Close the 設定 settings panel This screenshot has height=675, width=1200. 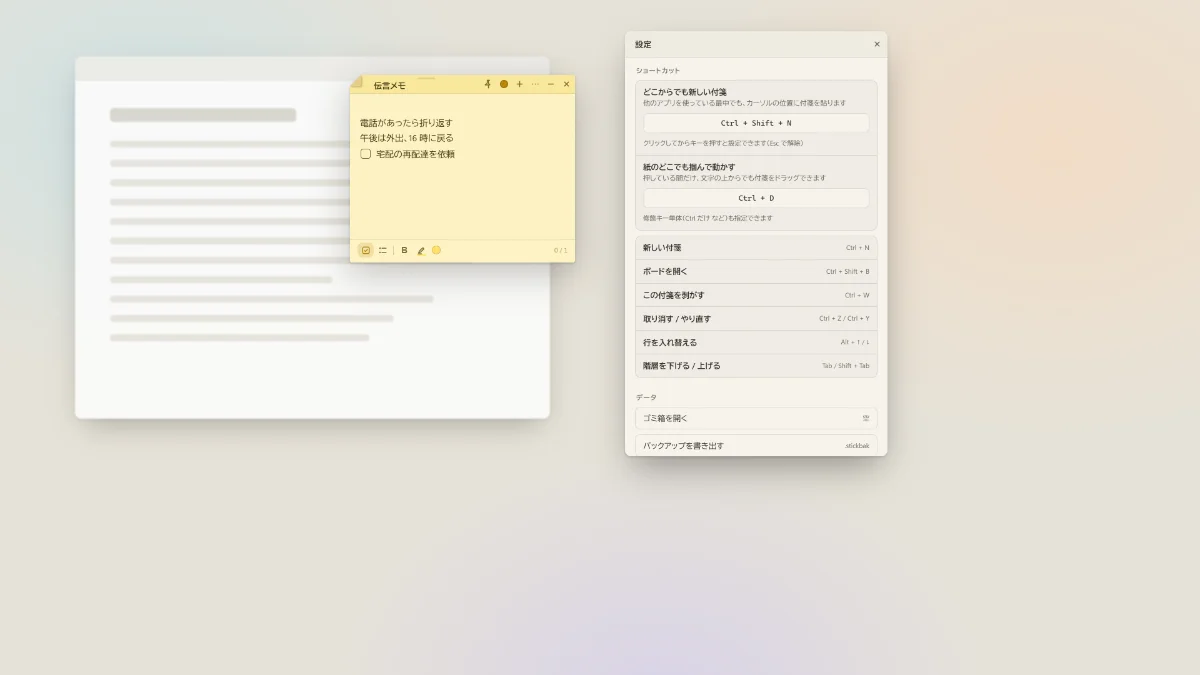click(877, 44)
